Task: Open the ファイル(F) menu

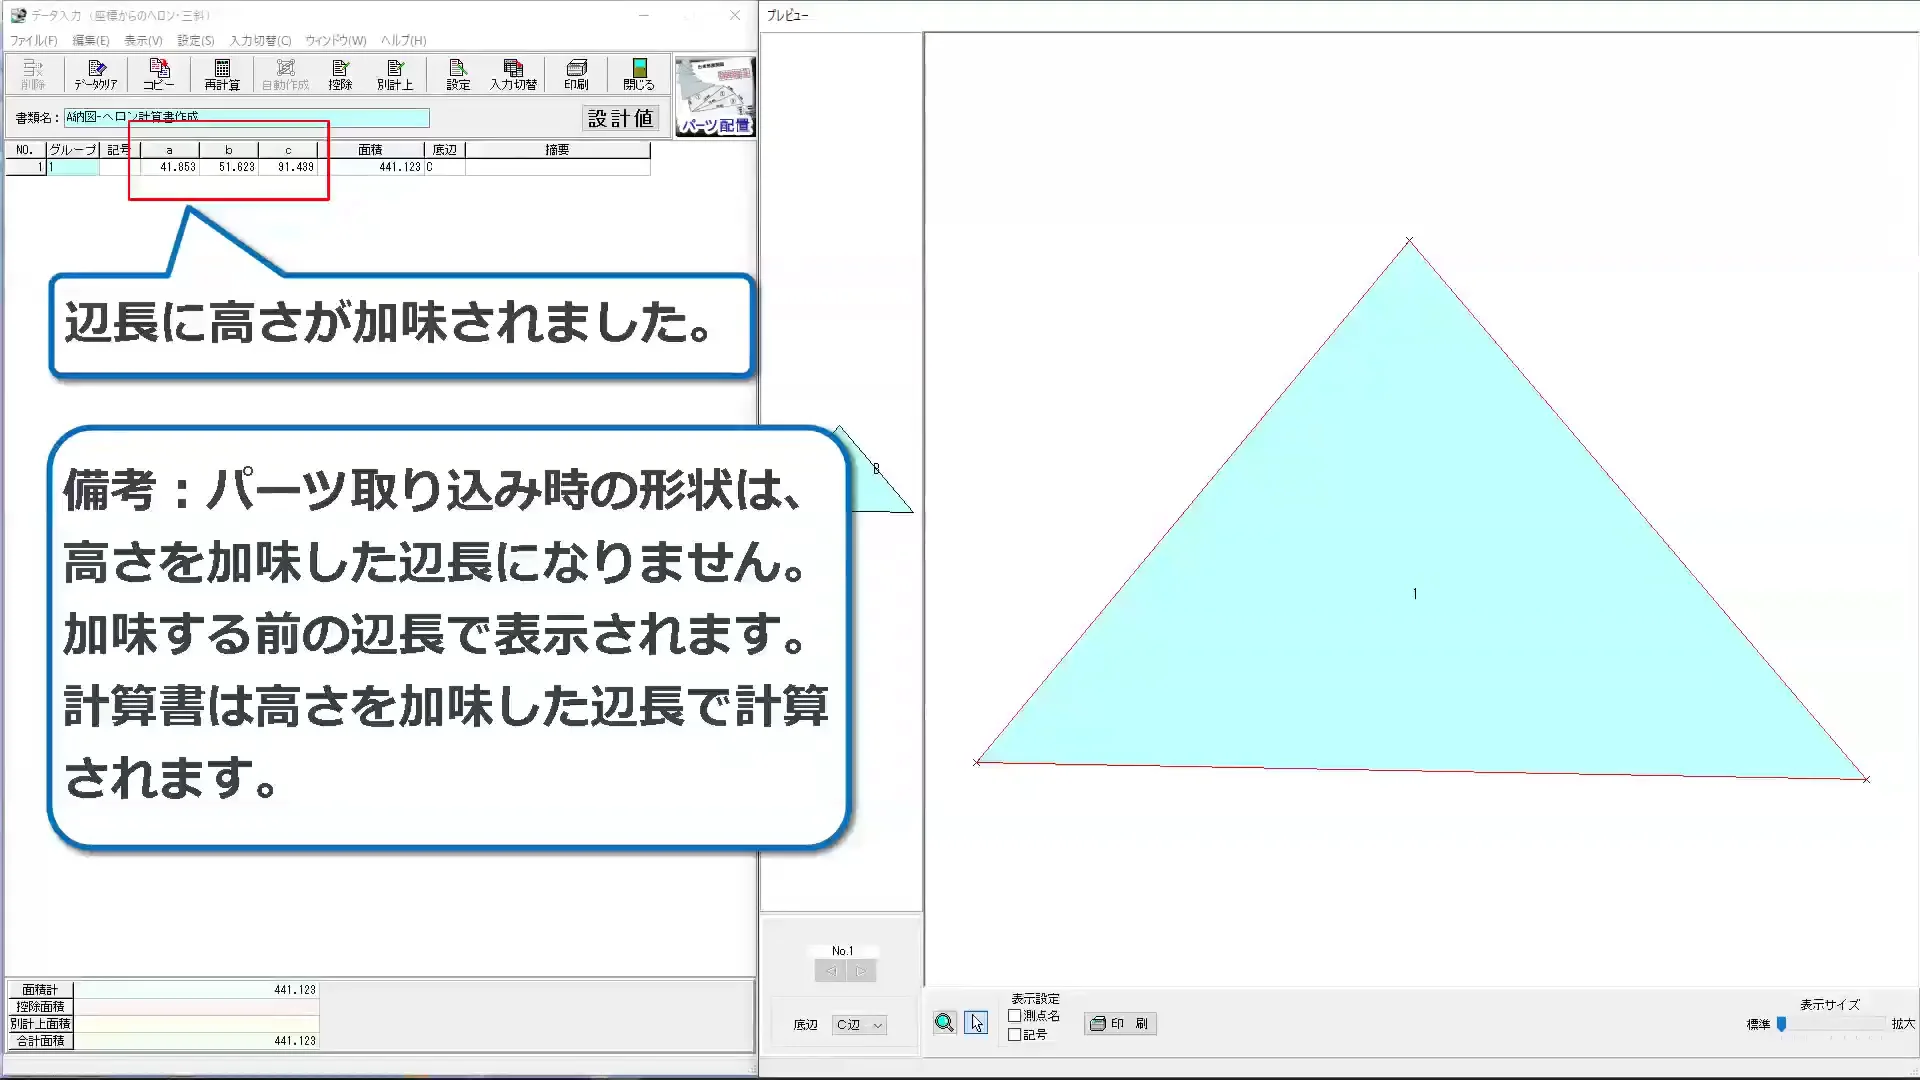Action: pyautogui.click(x=32, y=40)
